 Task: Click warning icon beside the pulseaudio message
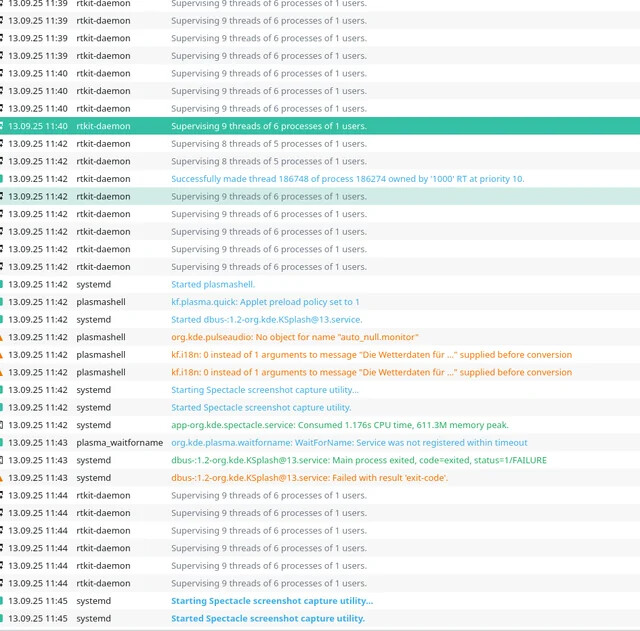(x=2, y=337)
